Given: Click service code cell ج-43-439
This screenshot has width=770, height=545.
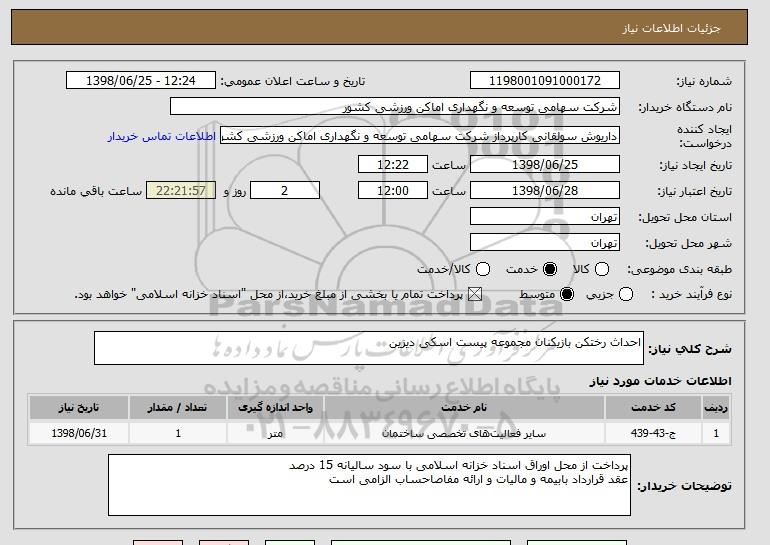Looking at the screenshot, I should (x=653, y=434).
